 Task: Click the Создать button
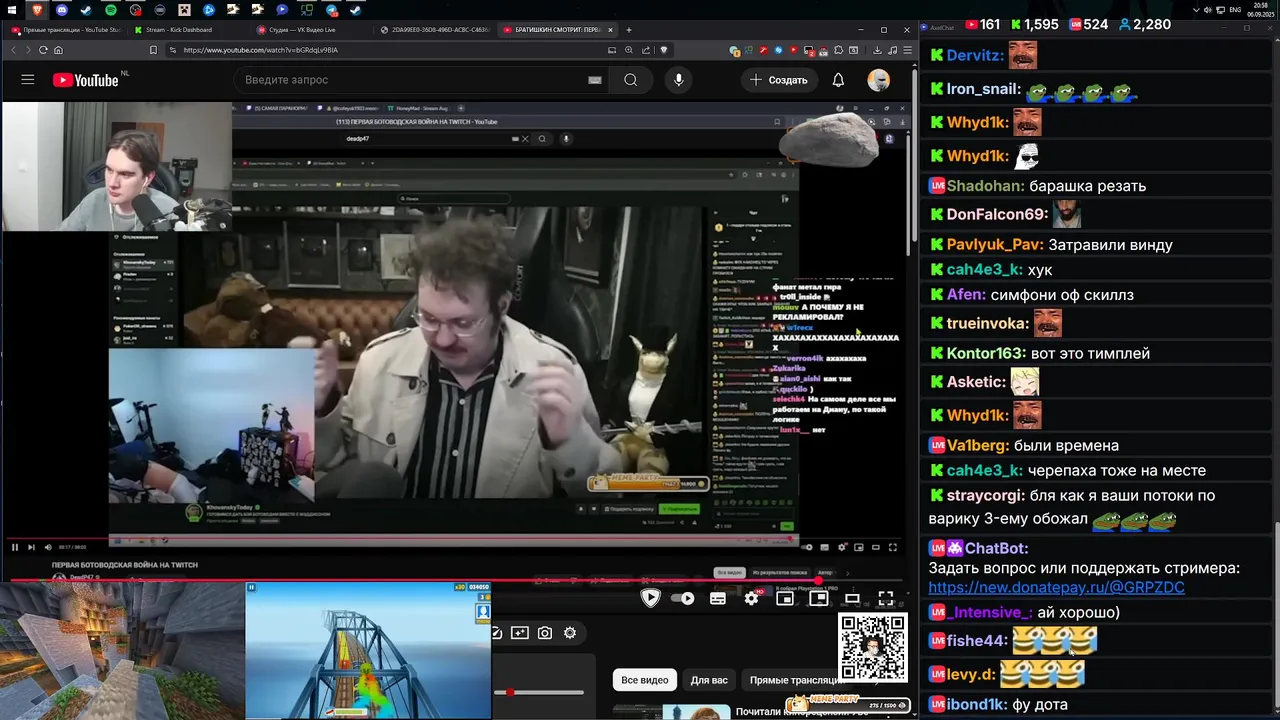tap(778, 80)
